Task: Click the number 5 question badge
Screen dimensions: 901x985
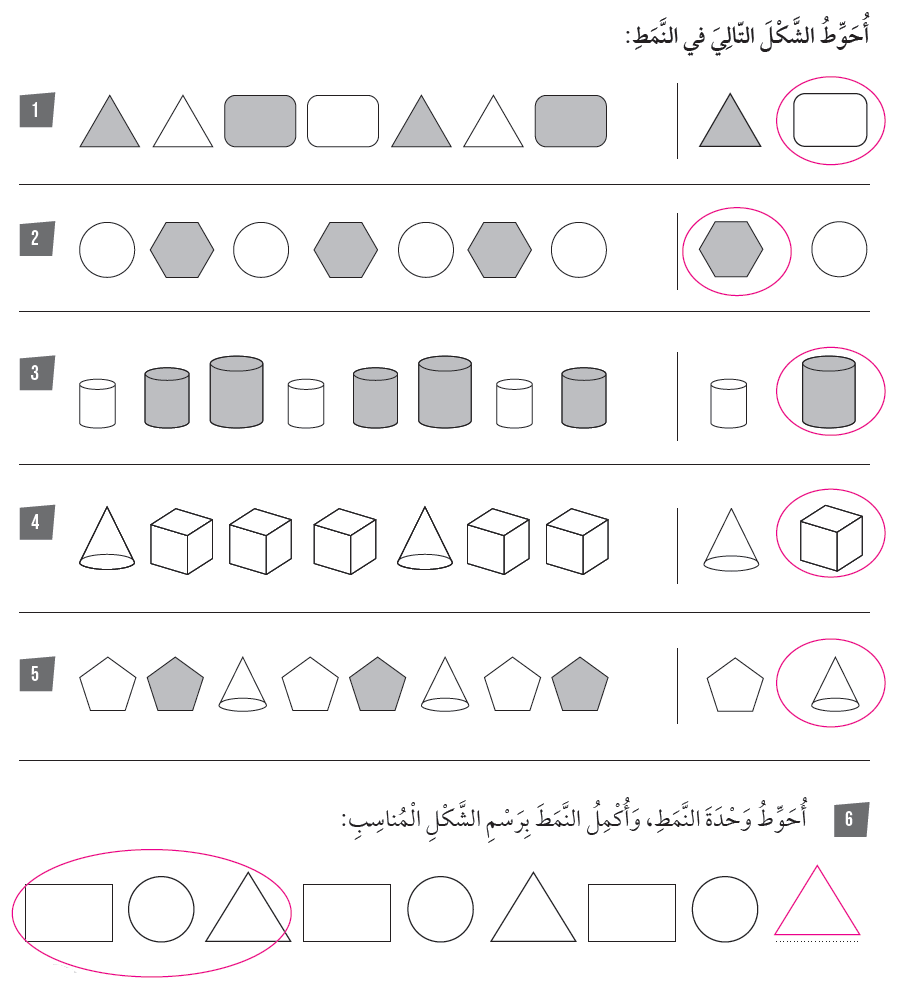Action: tap(35, 673)
